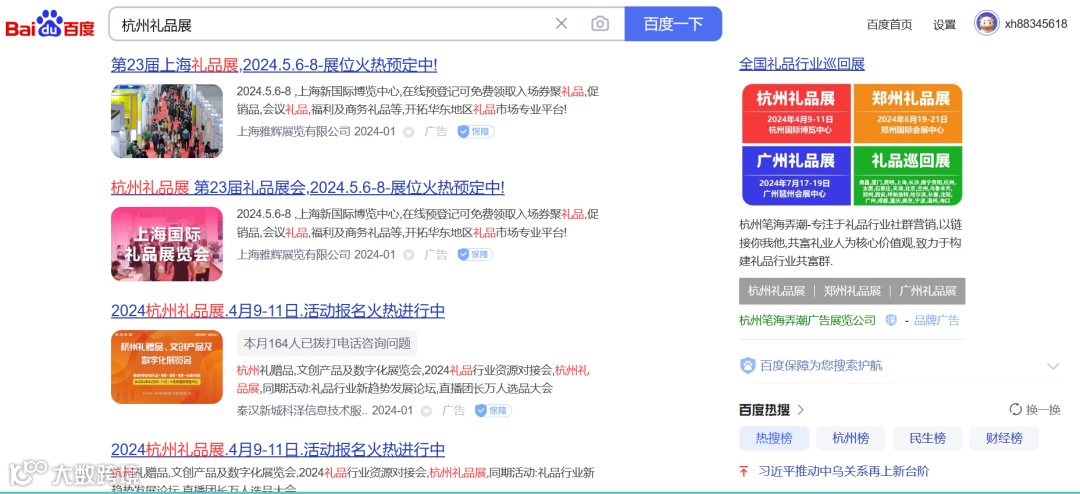Click the shield icon beside 百度保障为您搜索护航
This screenshot has height=494, width=1080.
click(747, 365)
